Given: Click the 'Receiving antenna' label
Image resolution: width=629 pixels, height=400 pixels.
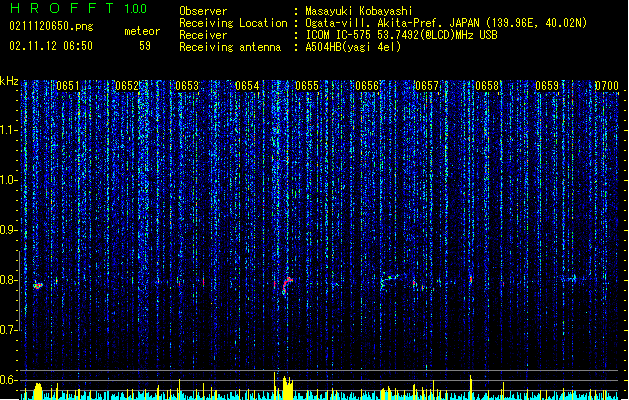Looking at the screenshot, I should point(230,47).
